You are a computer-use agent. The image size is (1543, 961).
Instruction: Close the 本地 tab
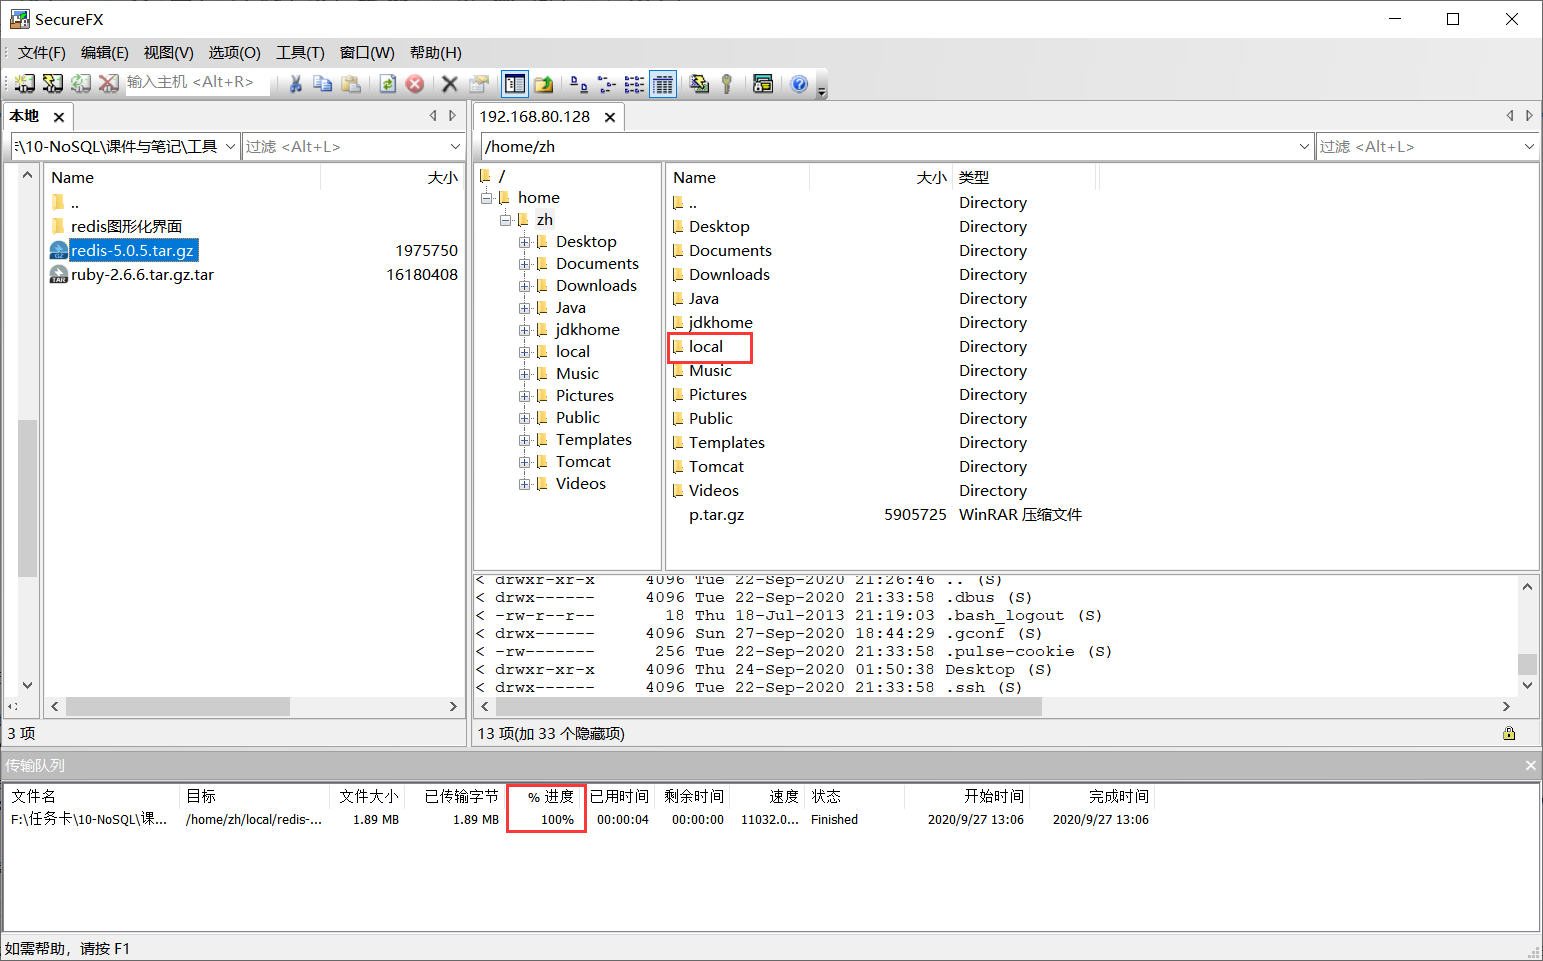click(x=59, y=117)
